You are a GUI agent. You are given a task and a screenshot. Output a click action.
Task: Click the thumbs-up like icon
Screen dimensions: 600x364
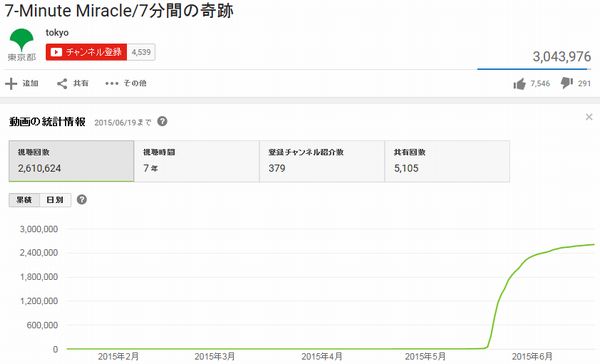519,83
